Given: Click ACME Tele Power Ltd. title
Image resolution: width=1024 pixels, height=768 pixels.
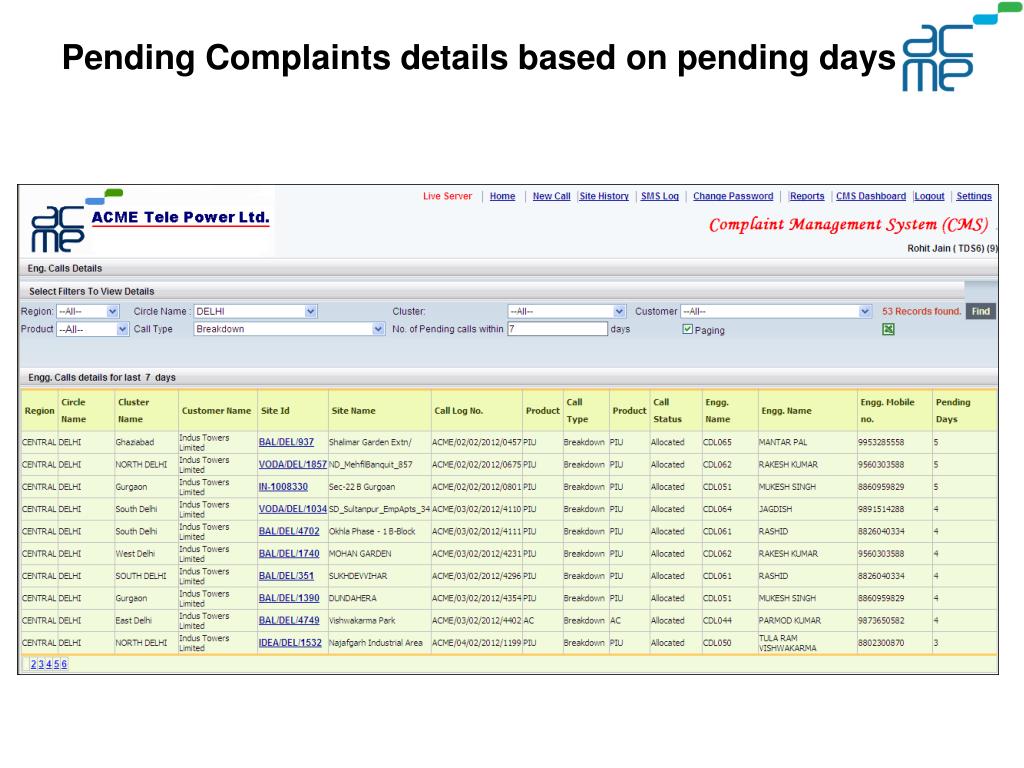Looking at the screenshot, I should tap(180, 217).
